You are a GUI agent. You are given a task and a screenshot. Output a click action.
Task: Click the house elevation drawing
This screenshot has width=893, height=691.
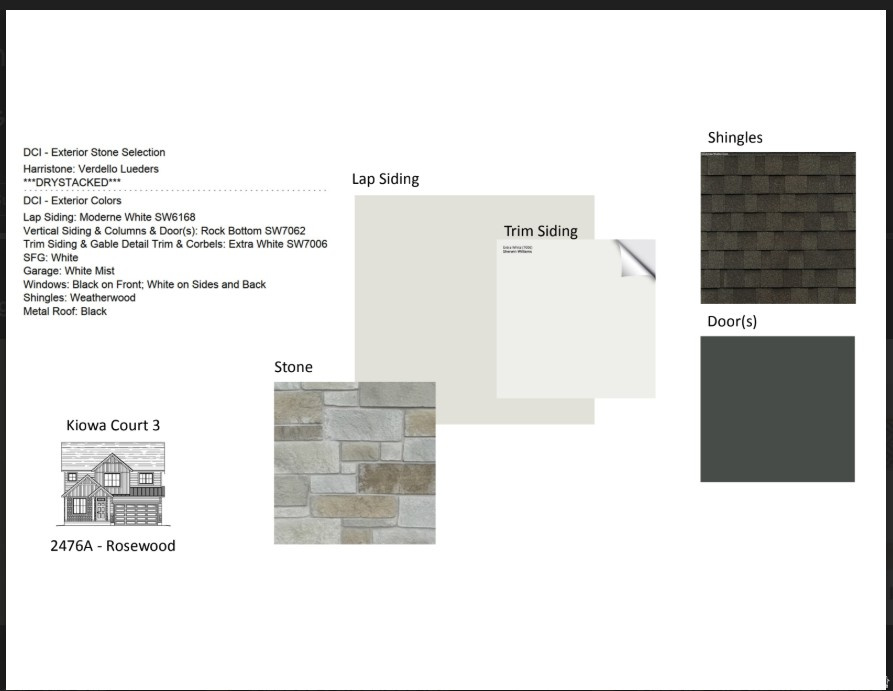112,484
